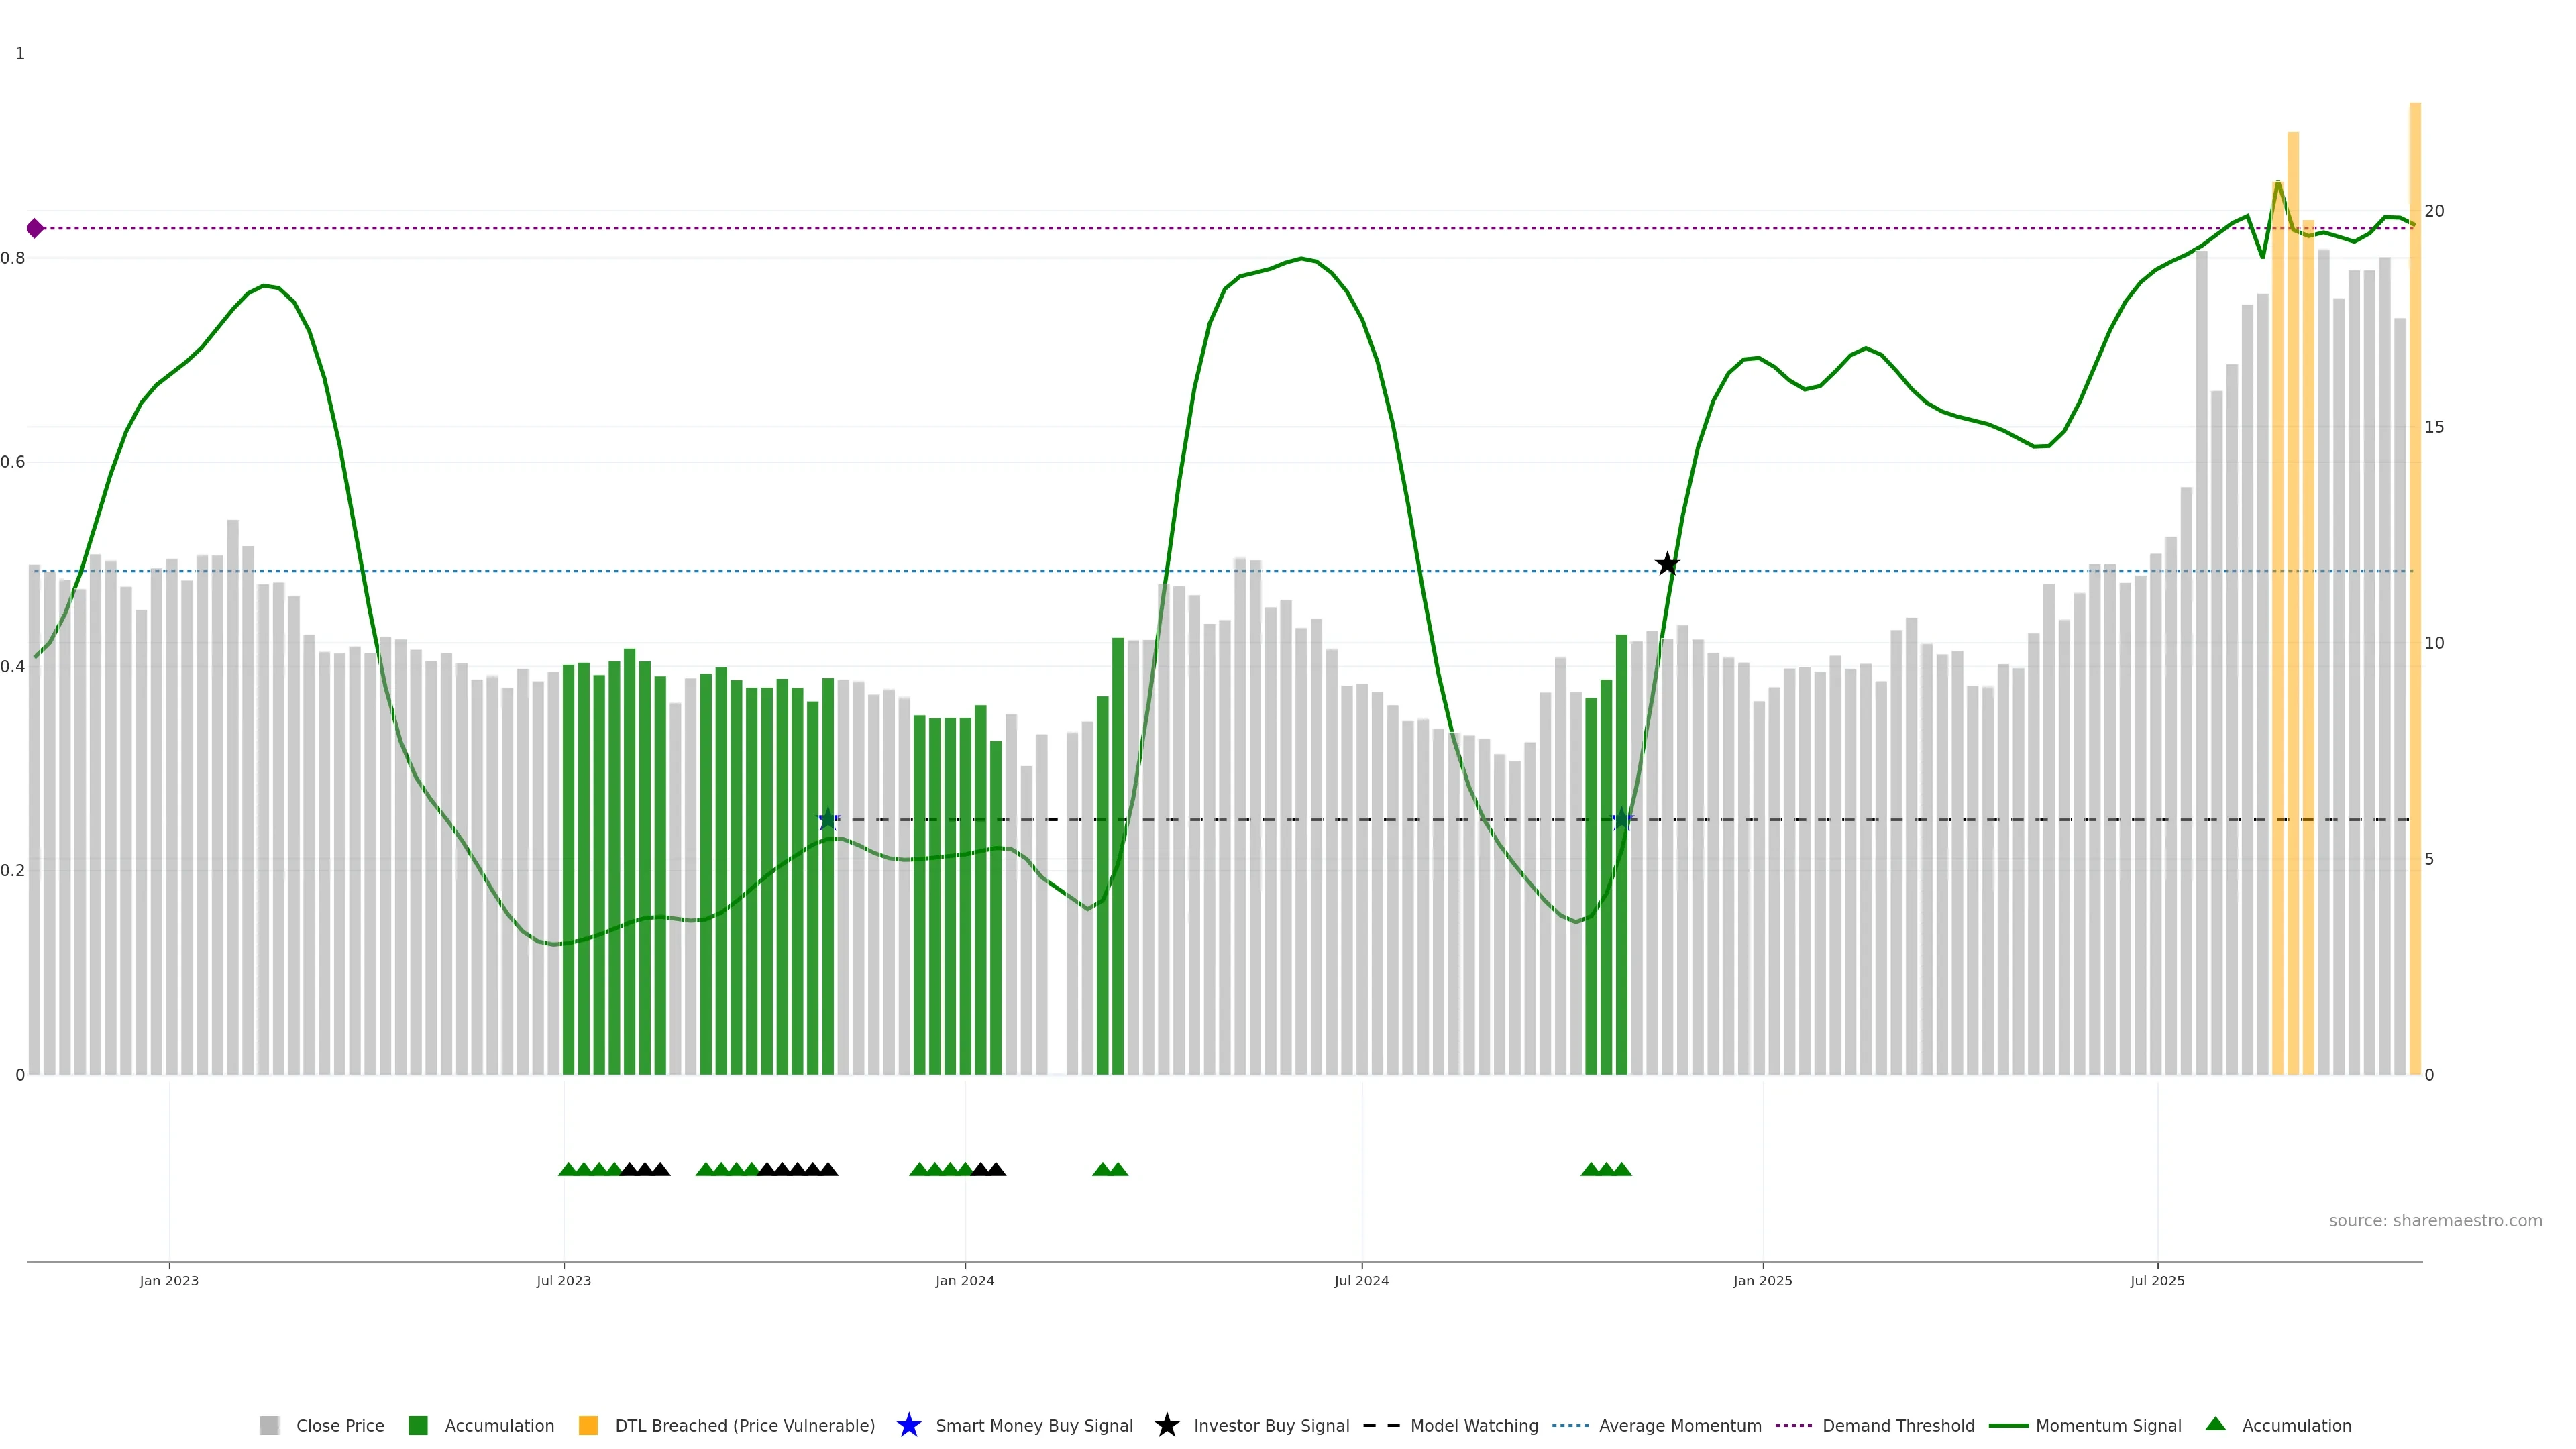Click the green triangle Accumulation legend icon

click(2216, 1424)
